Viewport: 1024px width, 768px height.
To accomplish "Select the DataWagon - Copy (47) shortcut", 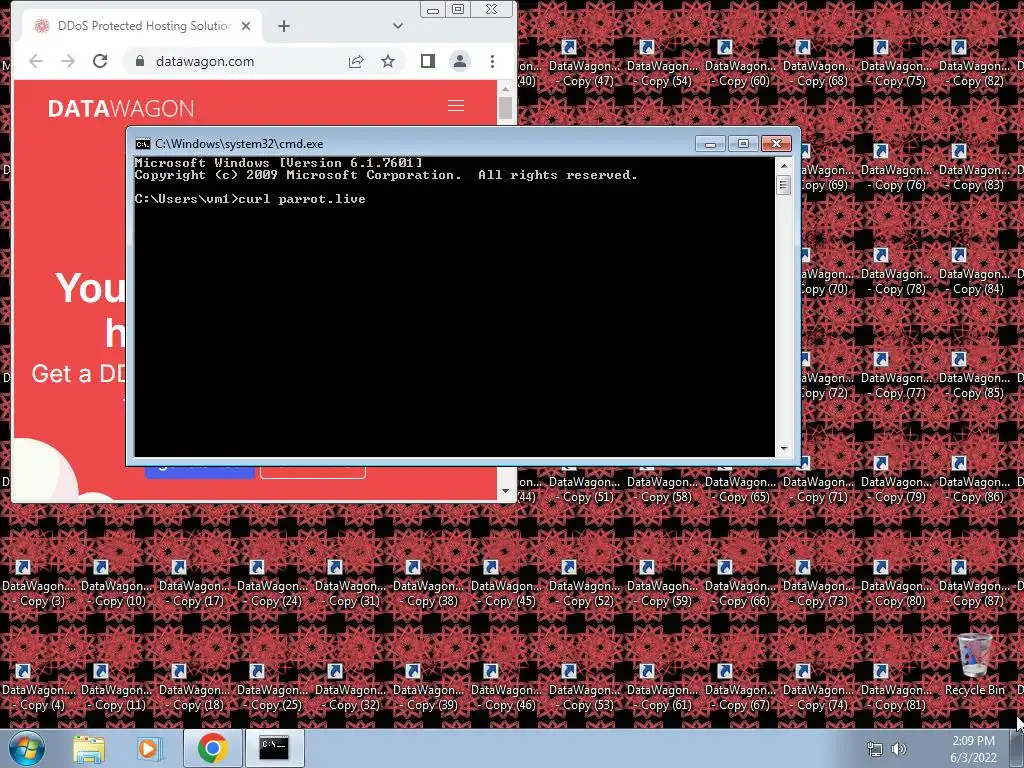I will point(584,64).
